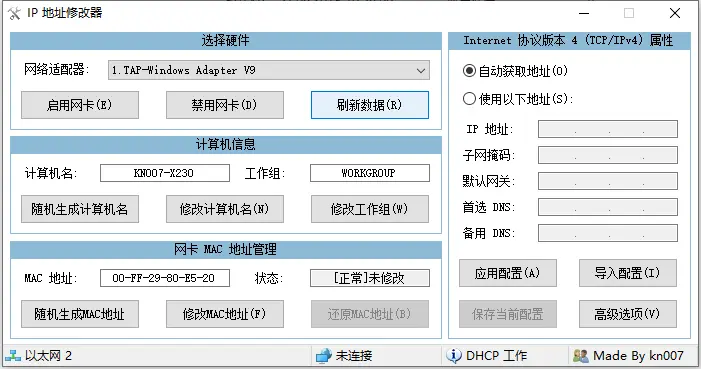
Task: Click the 默认网关 input field
Action: [608, 181]
